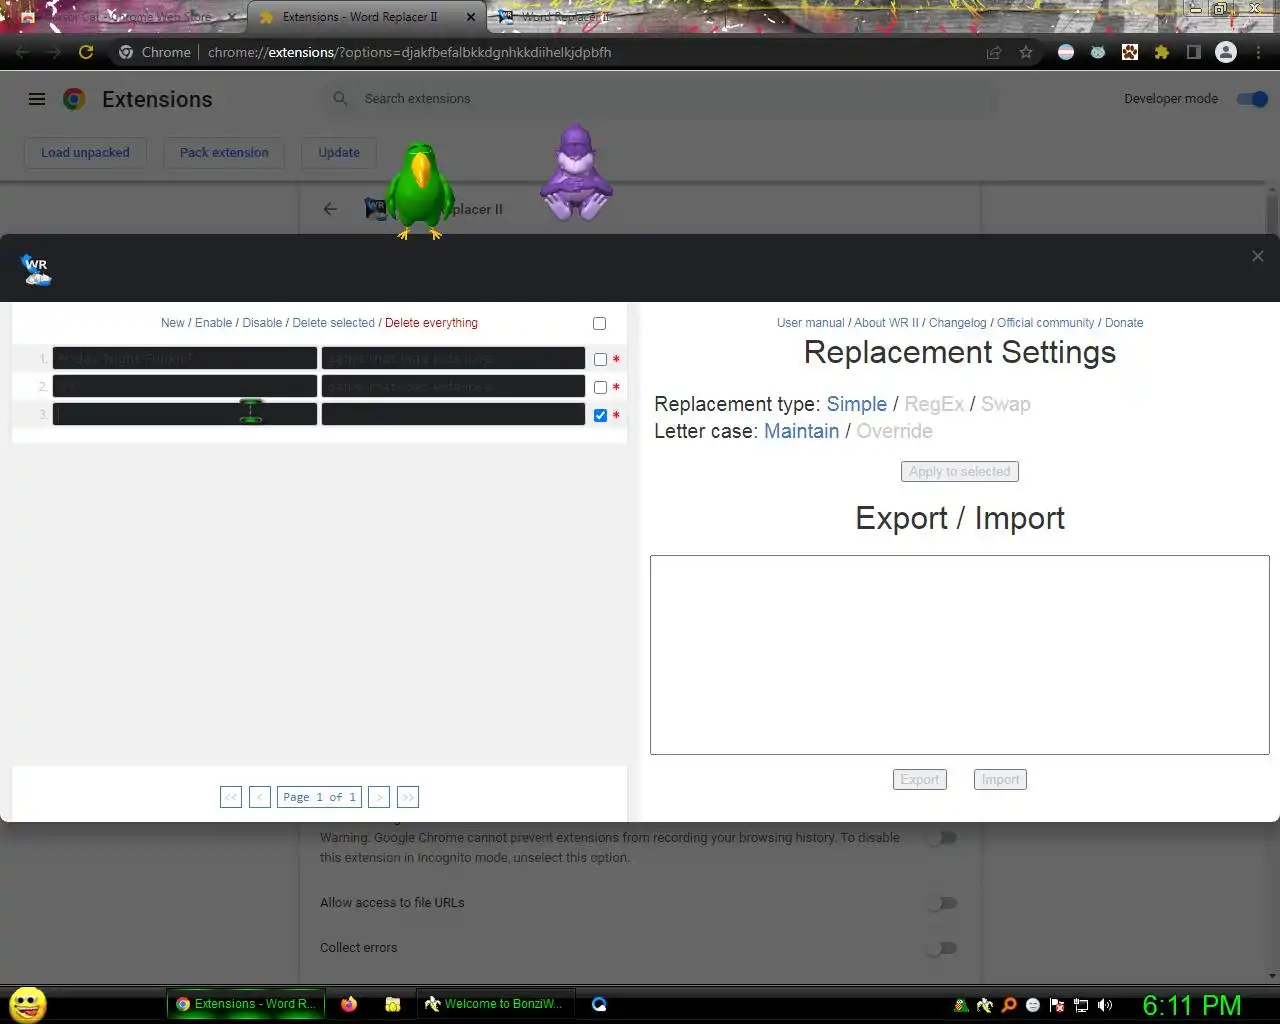Image resolution: width=1280 pixels, height=1024 pixels.
Task: Launch Firefox from the taskbar
Action: click(x=349, y=1004)
